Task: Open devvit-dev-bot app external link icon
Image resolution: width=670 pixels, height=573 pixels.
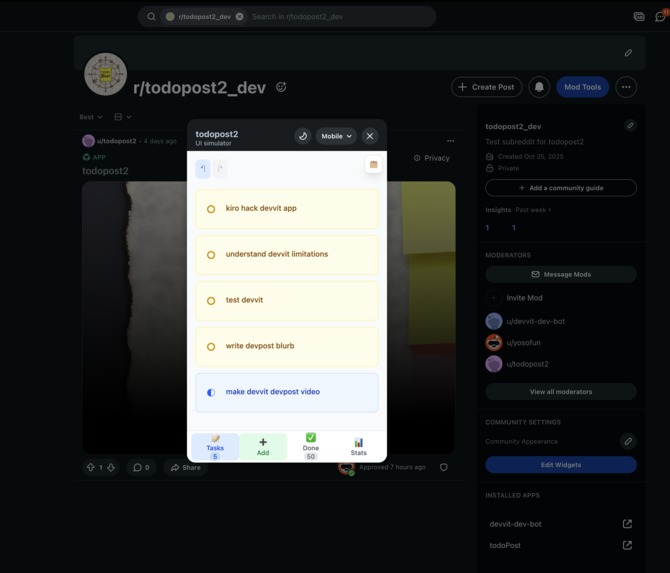Action: [x=627, y=524]
